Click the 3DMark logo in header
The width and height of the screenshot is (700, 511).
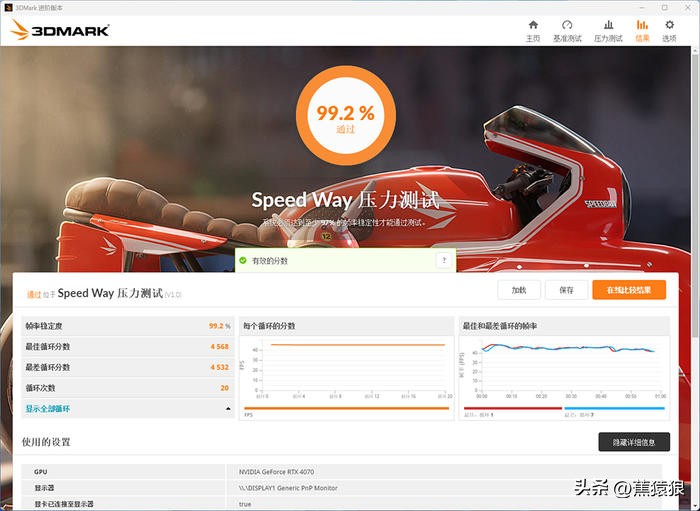pyautogui.click(x=60, y=30)
